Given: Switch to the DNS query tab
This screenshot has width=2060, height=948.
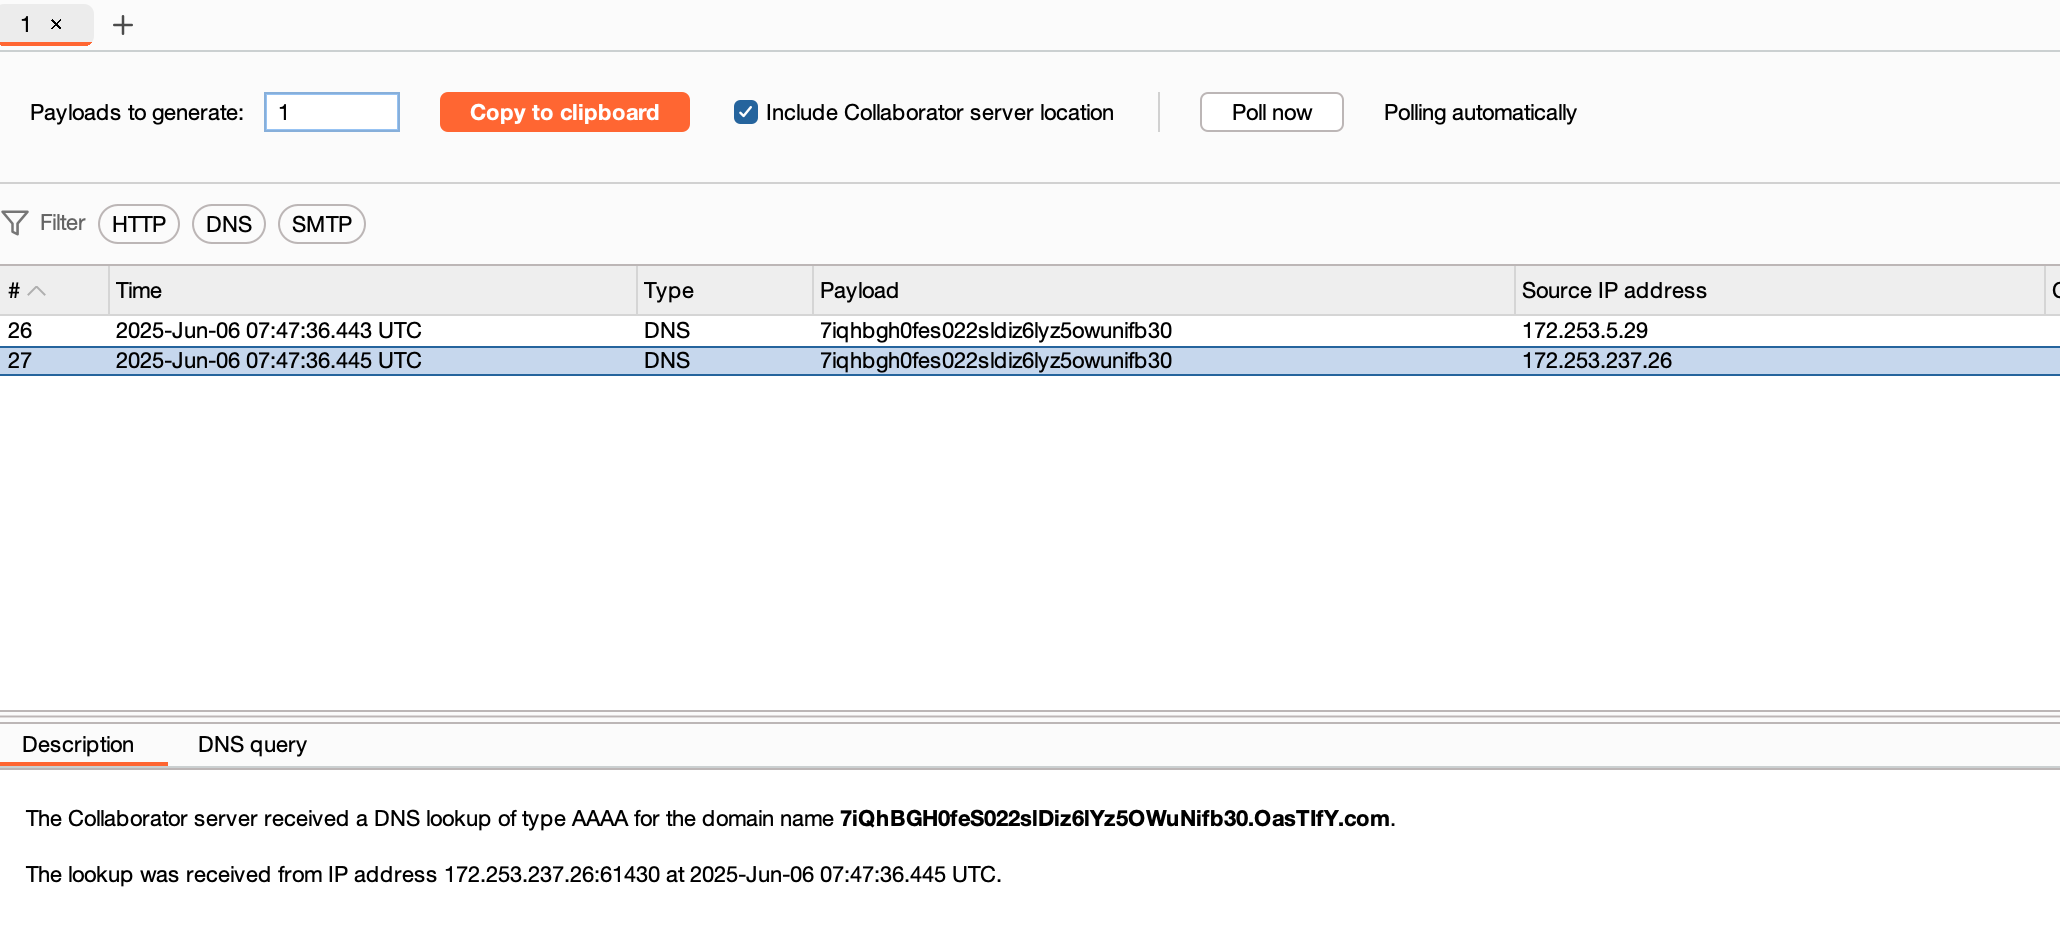Looking at the screenshot, I should pos(252,744).
